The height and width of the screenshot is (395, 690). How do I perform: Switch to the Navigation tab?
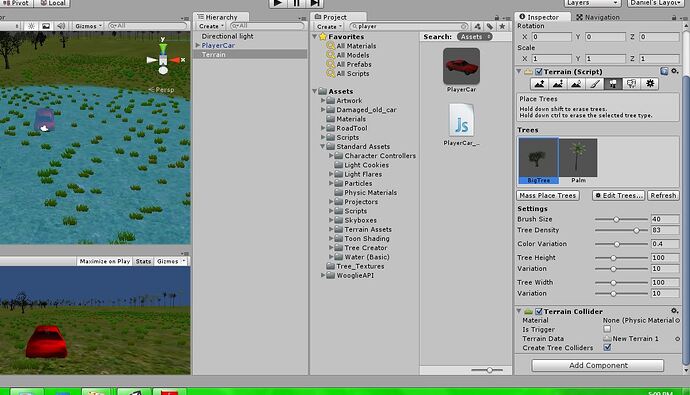pos(598,17)
